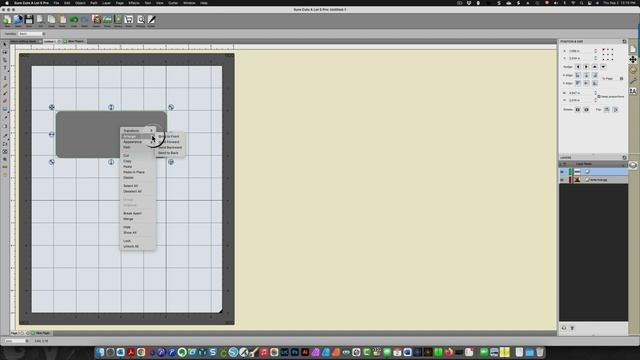Toggle visibility eye of the selected top layer
This screenshot has height=360, width=640.
[x=562, y=172]
